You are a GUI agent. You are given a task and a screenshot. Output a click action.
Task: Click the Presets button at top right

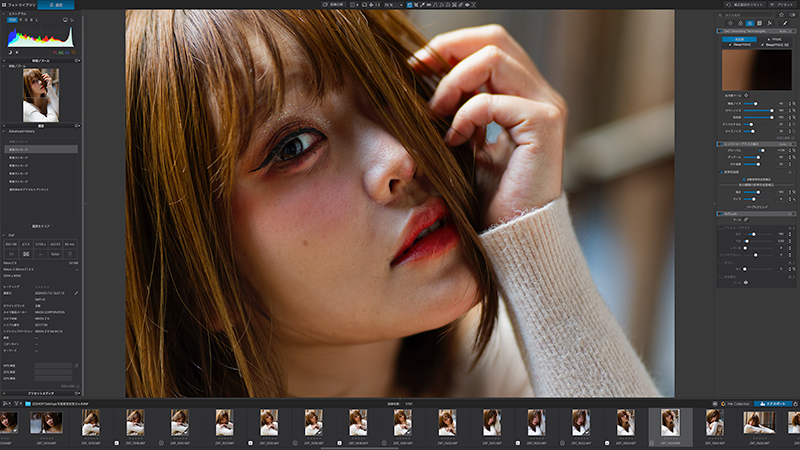point(782,5)
